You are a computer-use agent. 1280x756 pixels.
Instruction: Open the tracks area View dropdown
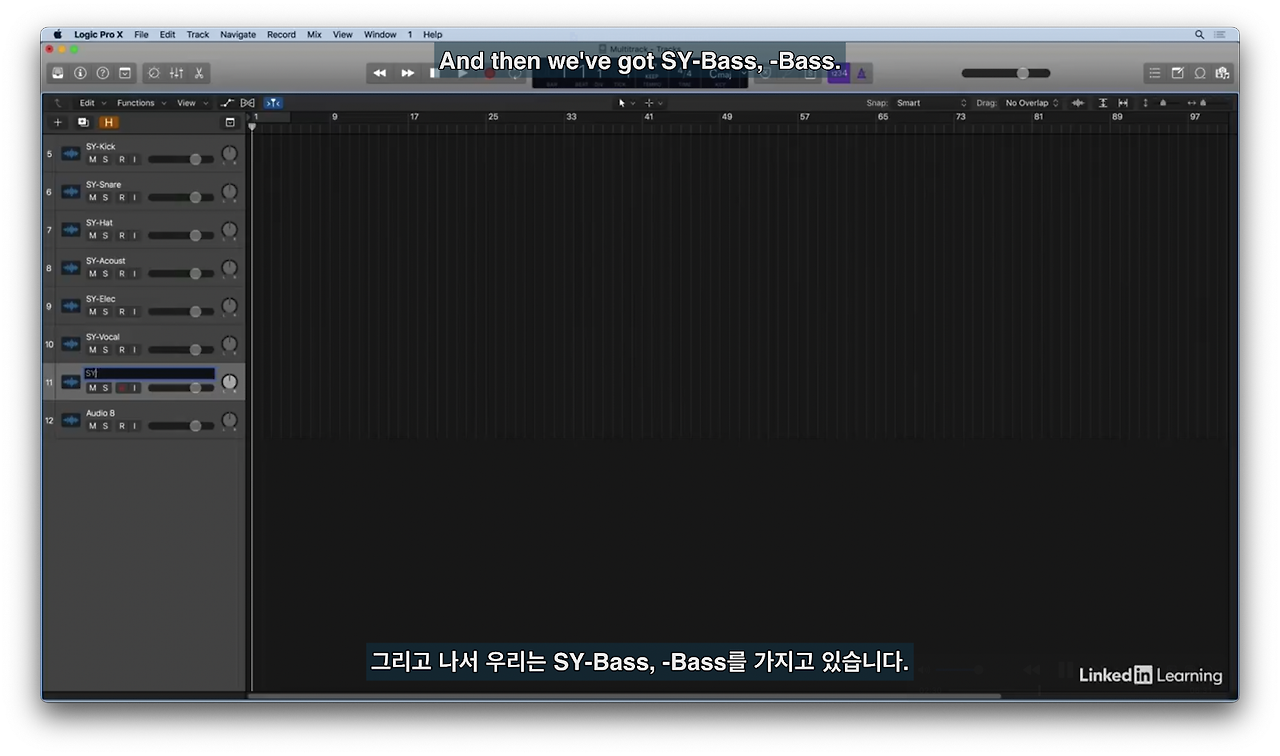192,103
